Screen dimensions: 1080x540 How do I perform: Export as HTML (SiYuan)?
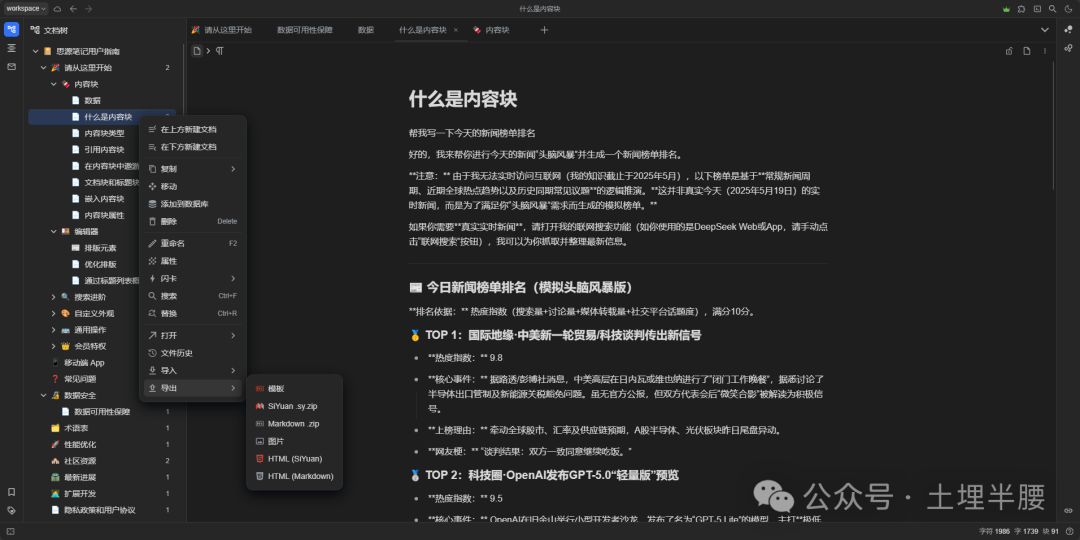[x=294, y=459]
